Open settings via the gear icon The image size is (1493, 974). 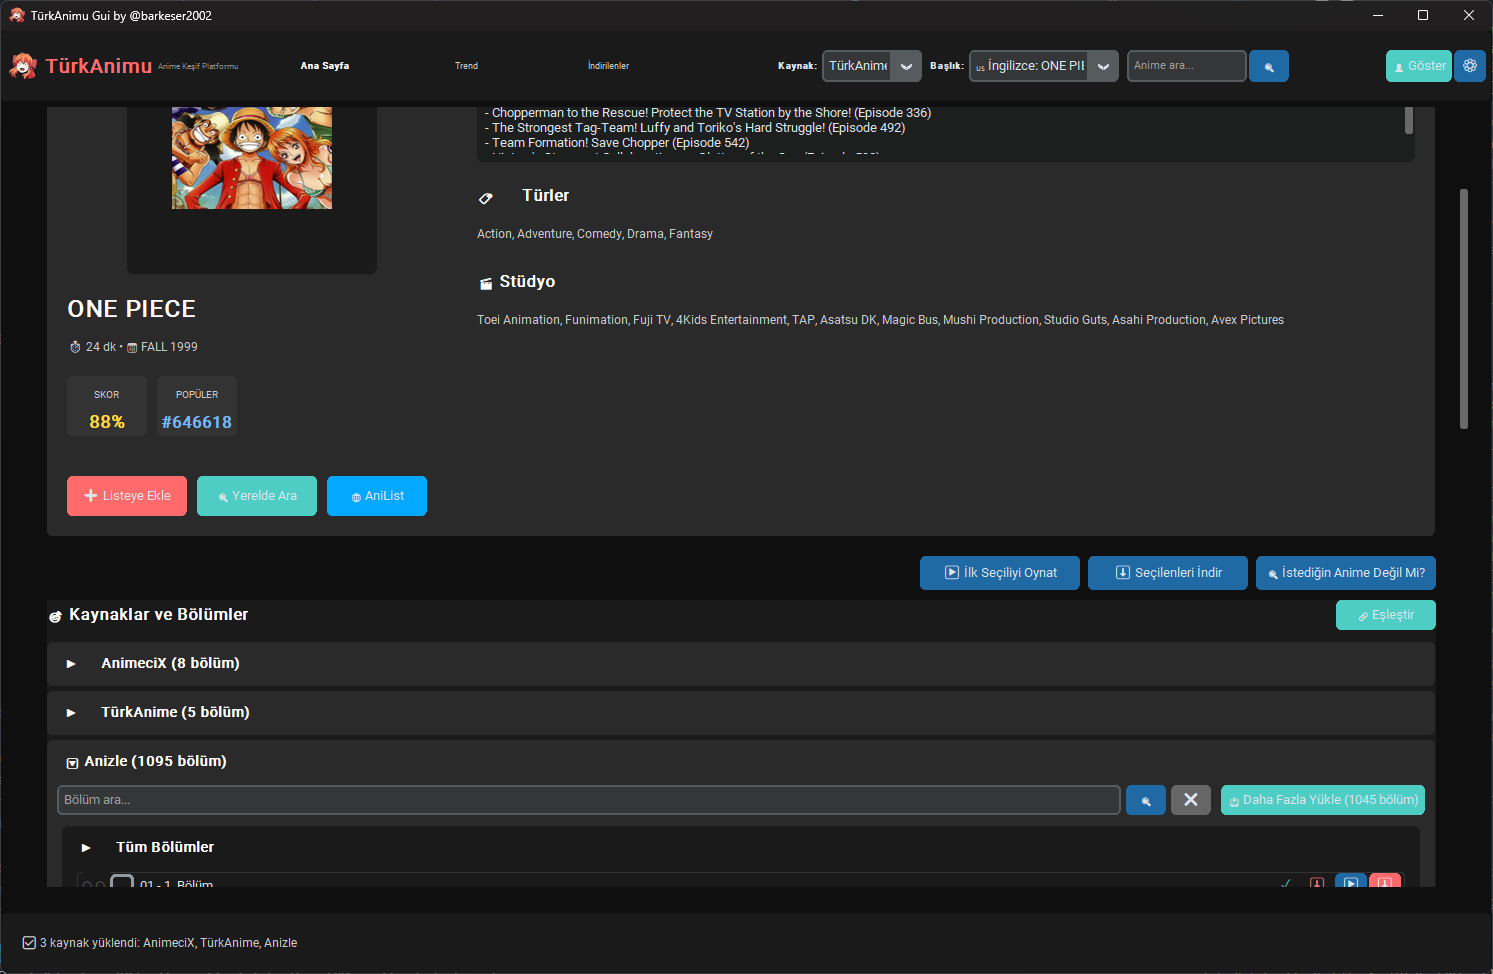(x=1469, y=66)
